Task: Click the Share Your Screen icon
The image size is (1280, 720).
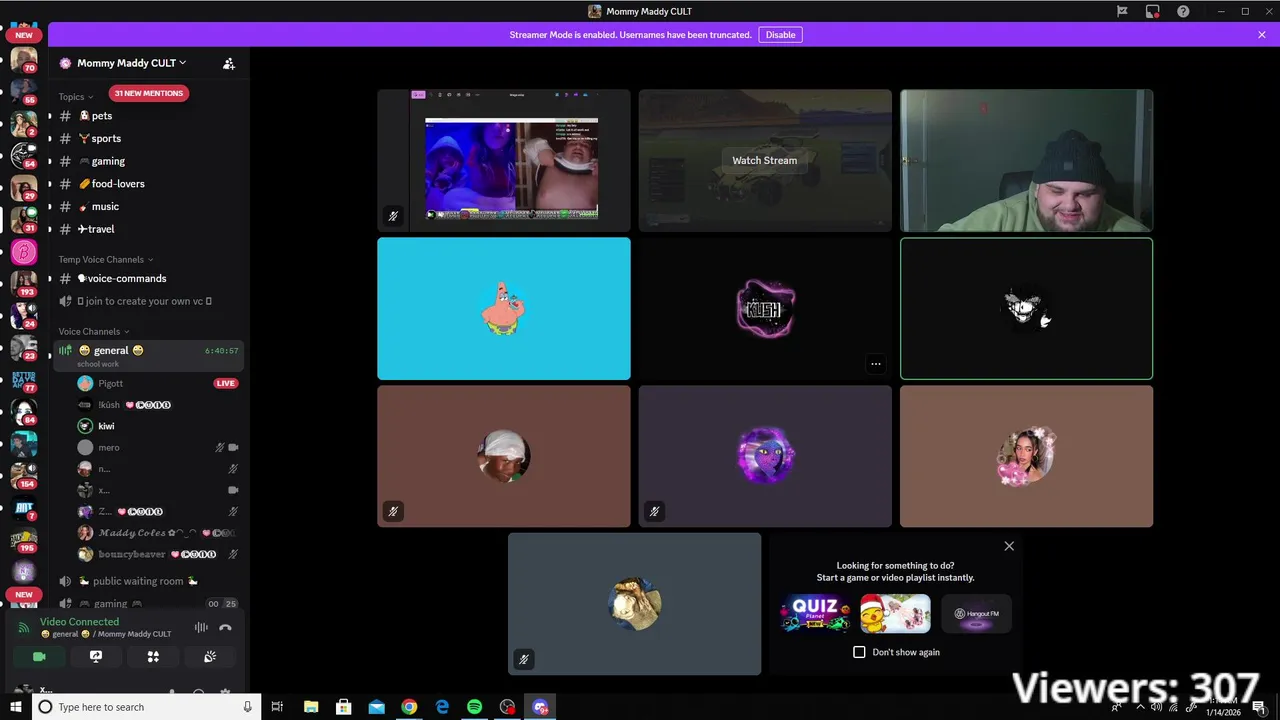Action: coord(96,657)
